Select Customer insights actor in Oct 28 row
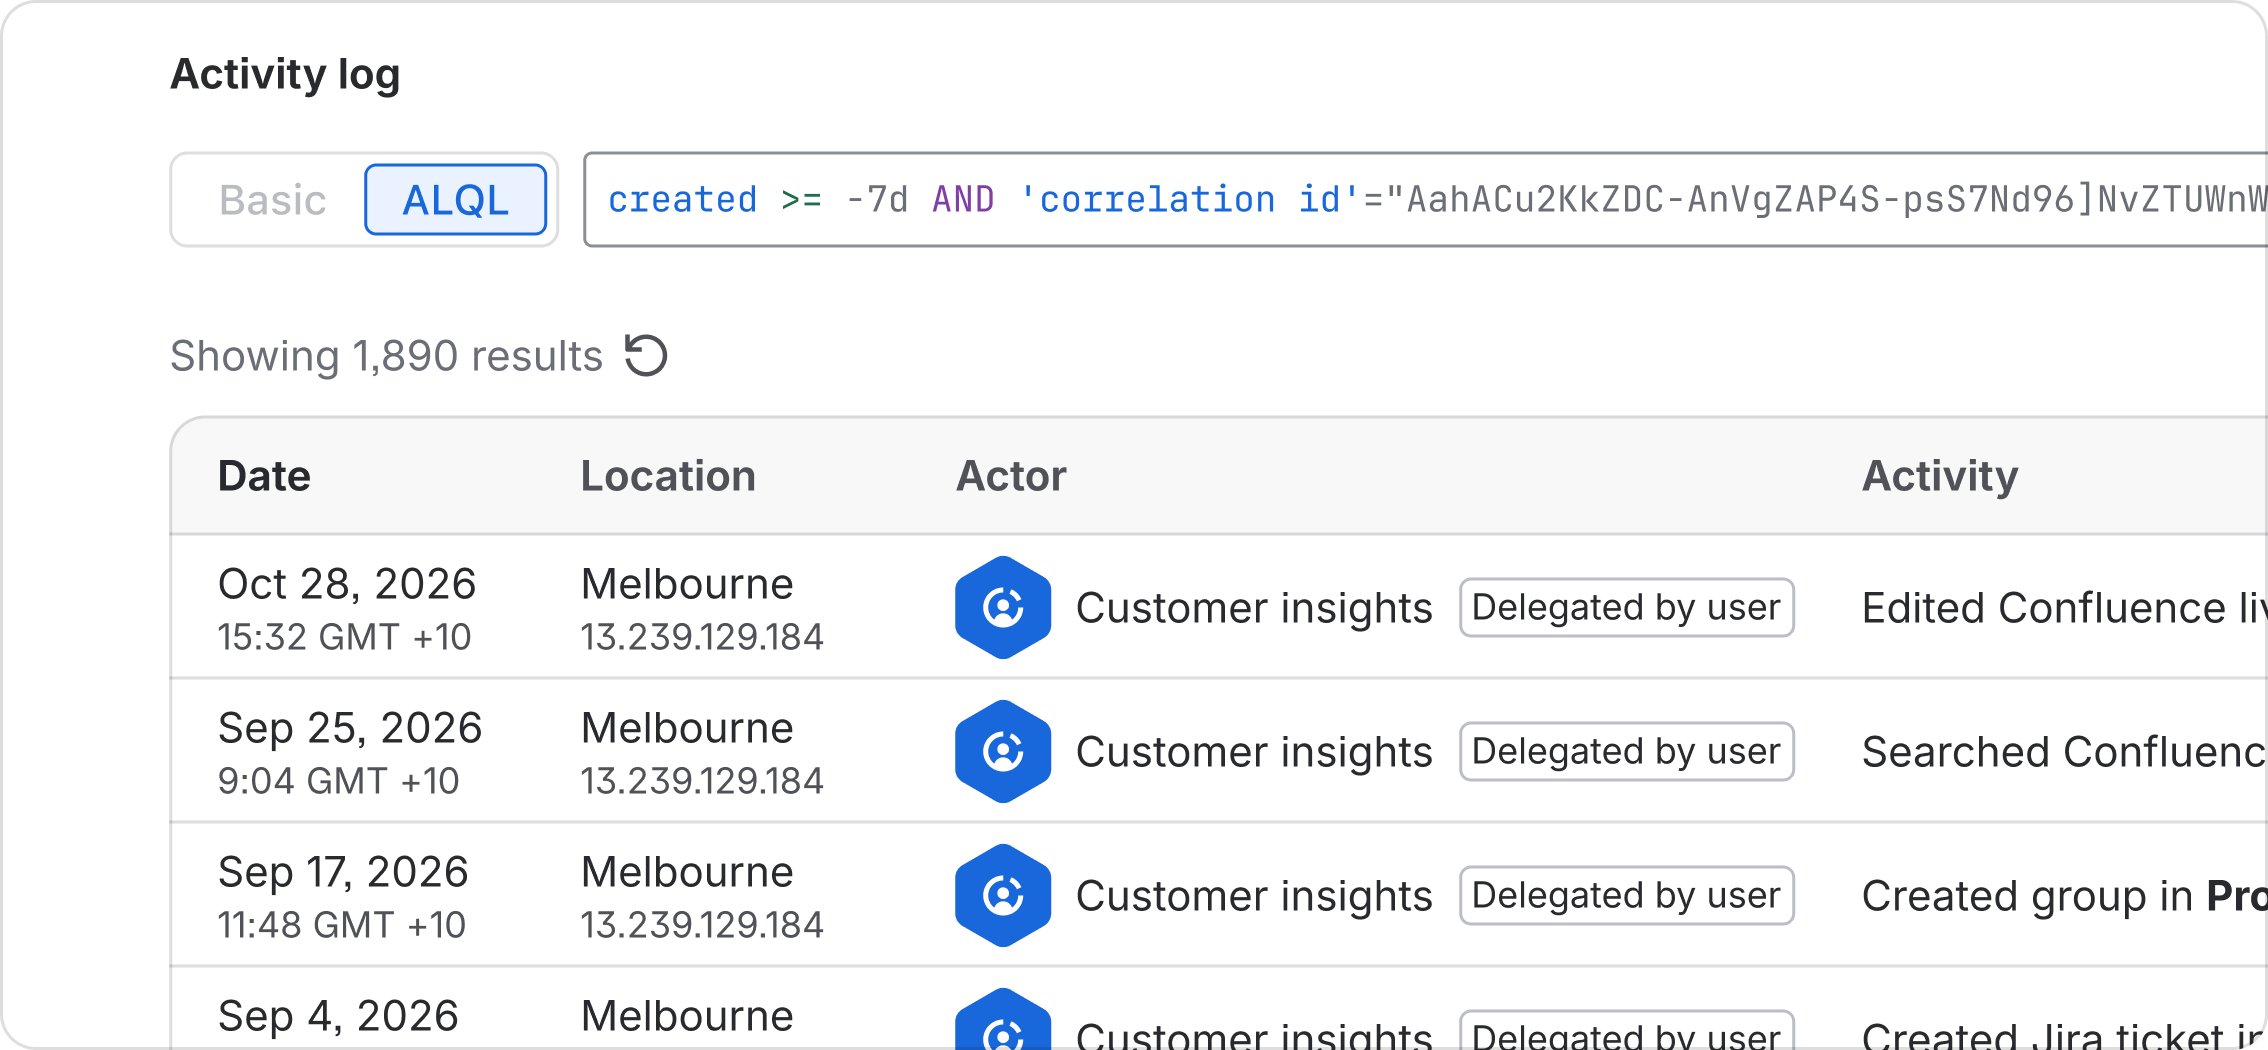This screenshot has height=1050, width=2268. (x=1254, y=608)
